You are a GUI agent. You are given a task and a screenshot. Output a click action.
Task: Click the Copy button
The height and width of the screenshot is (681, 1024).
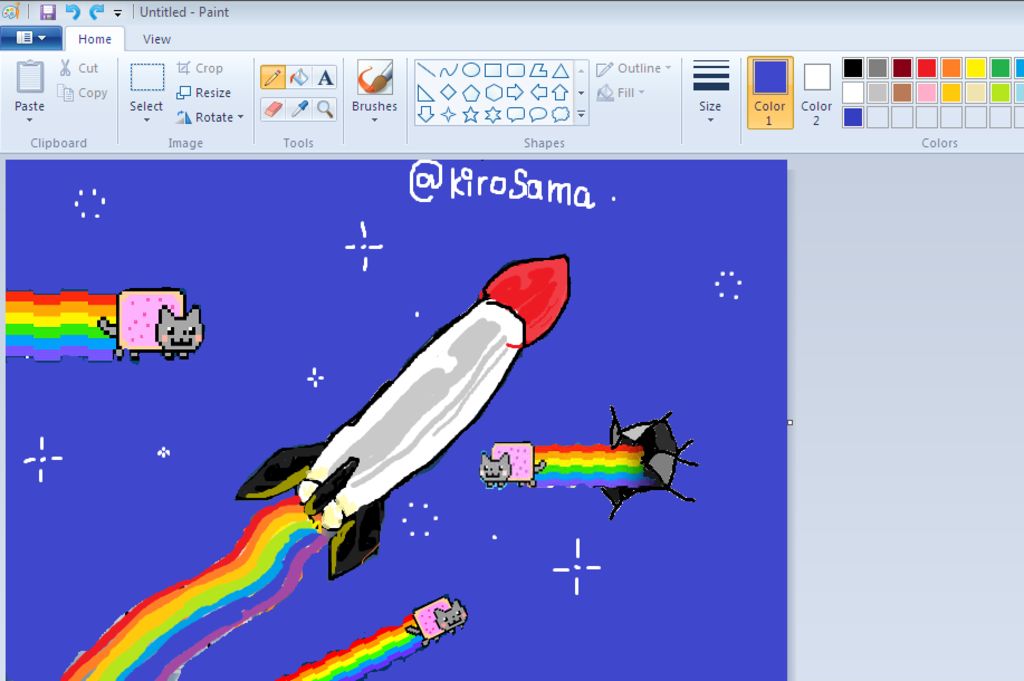tap(82, 93)
